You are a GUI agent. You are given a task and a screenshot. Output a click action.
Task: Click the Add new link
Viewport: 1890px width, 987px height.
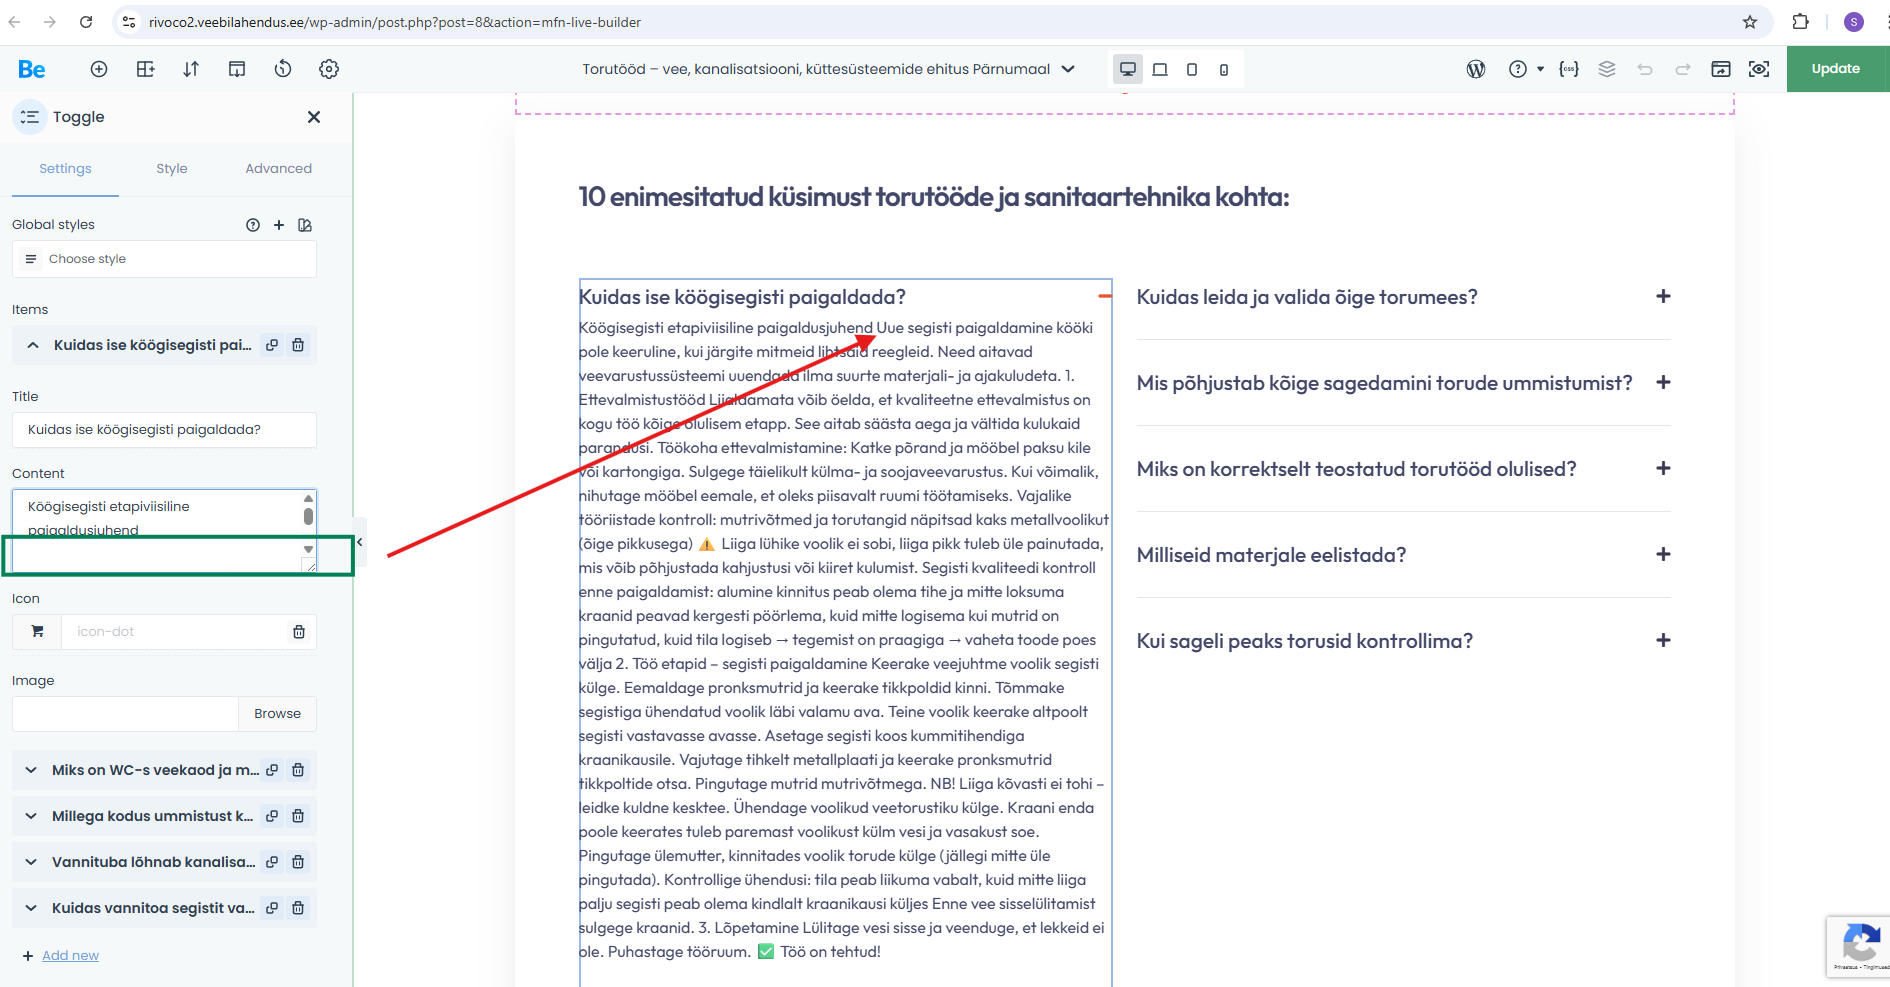[x=70, y=956]
